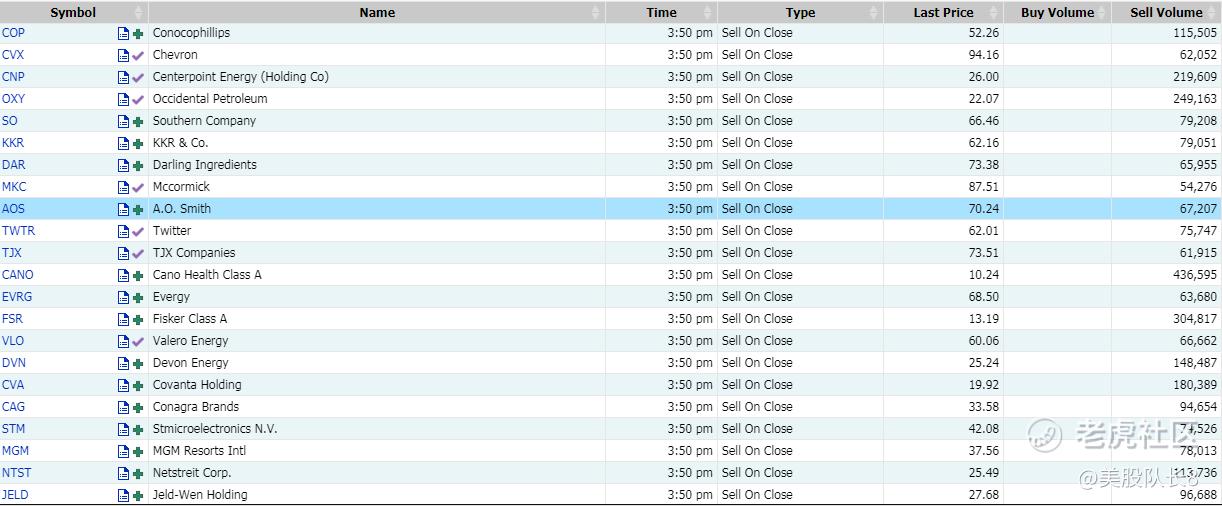
Task: Sort by the Type column header
Action: [800, 12]
